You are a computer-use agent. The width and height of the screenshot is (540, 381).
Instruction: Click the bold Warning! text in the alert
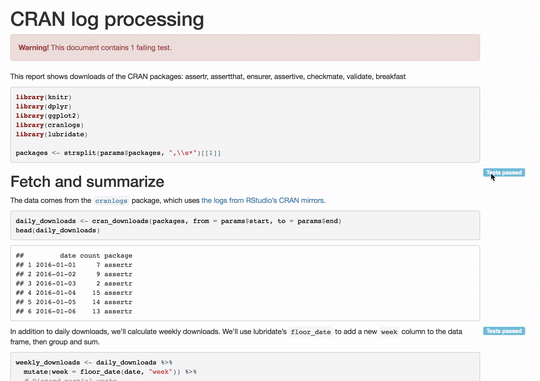coord(34,48)
